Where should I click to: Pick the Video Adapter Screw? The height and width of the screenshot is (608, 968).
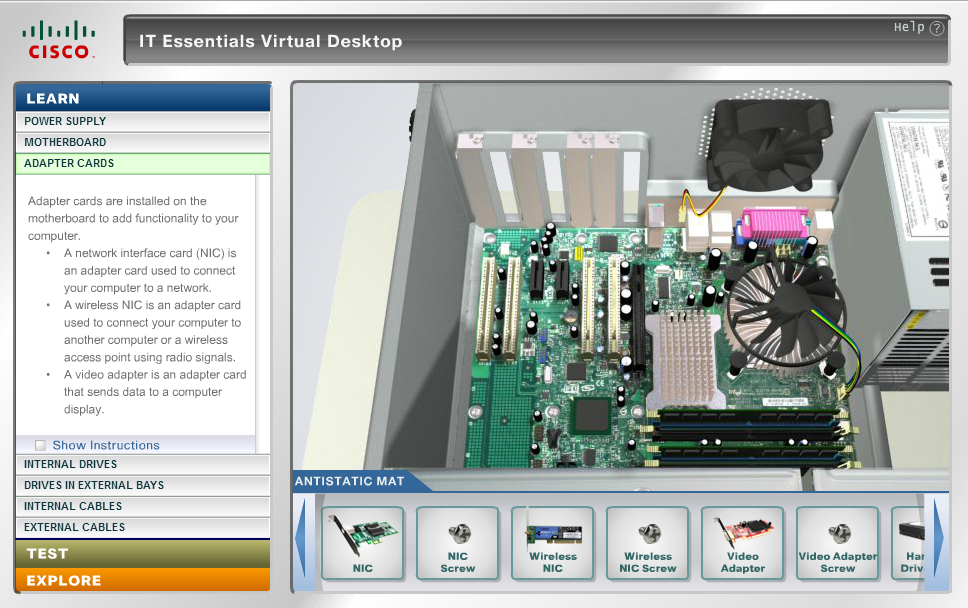coord(837,543)
